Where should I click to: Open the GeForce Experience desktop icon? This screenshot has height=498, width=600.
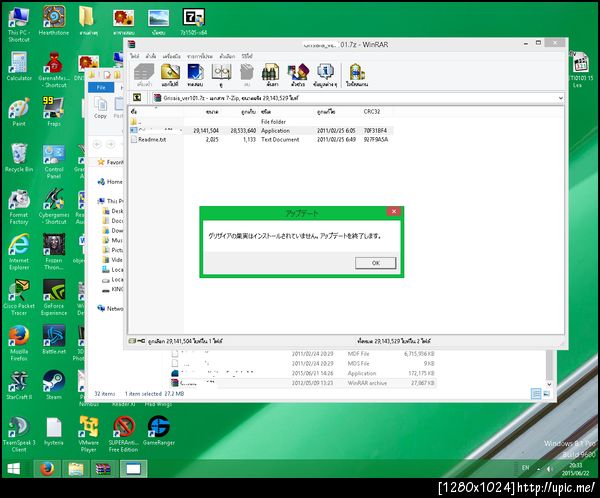(x=54, y=297)
